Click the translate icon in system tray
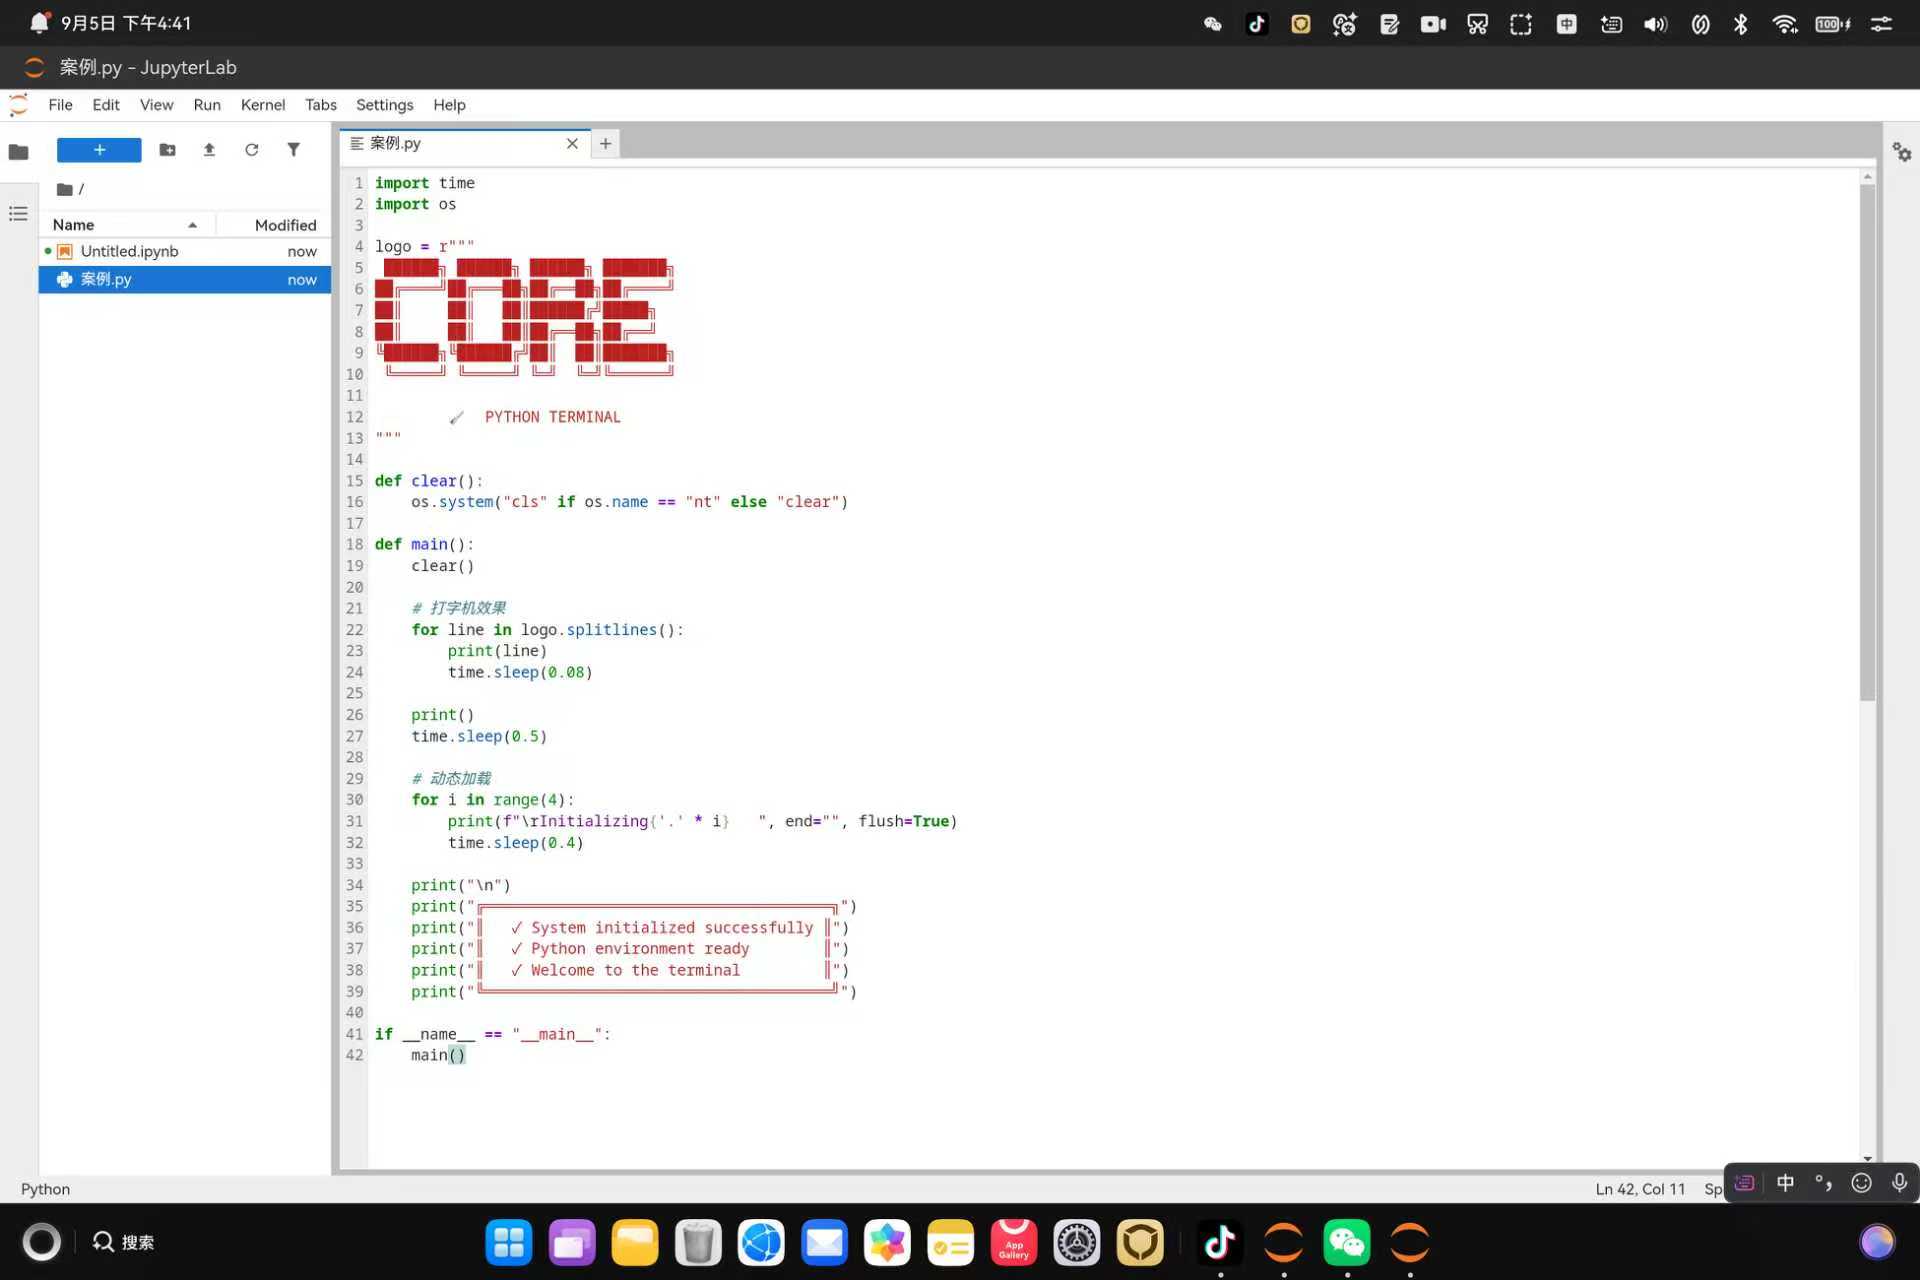 [x=1345, y=24]
